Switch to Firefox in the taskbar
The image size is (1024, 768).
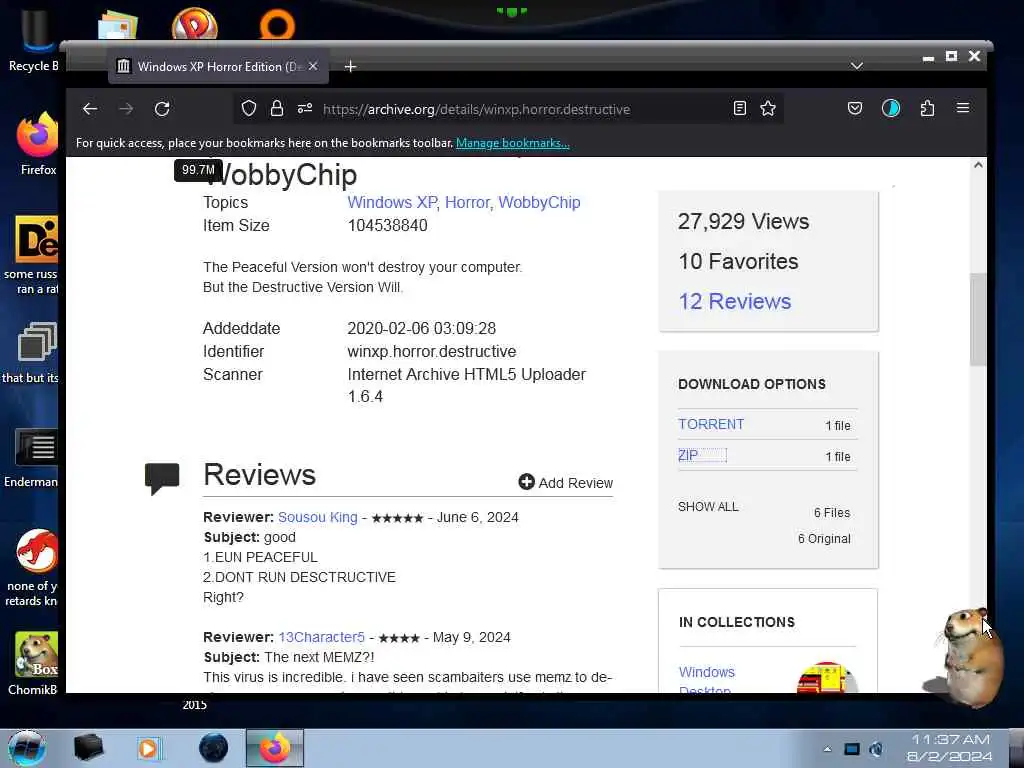pyautogui.click(x=274, y=748)
